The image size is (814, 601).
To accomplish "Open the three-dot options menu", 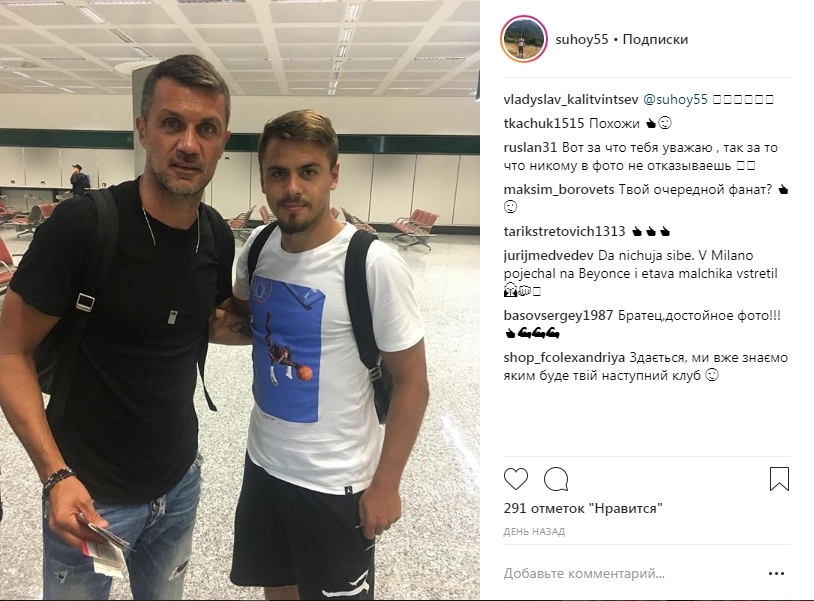I will 776,573.
